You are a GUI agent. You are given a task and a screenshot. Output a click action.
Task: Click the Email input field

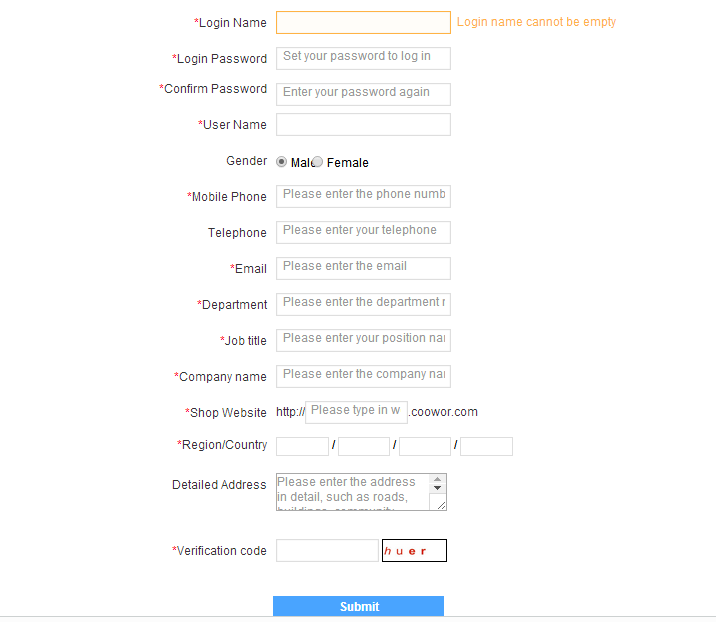[363, 268]
